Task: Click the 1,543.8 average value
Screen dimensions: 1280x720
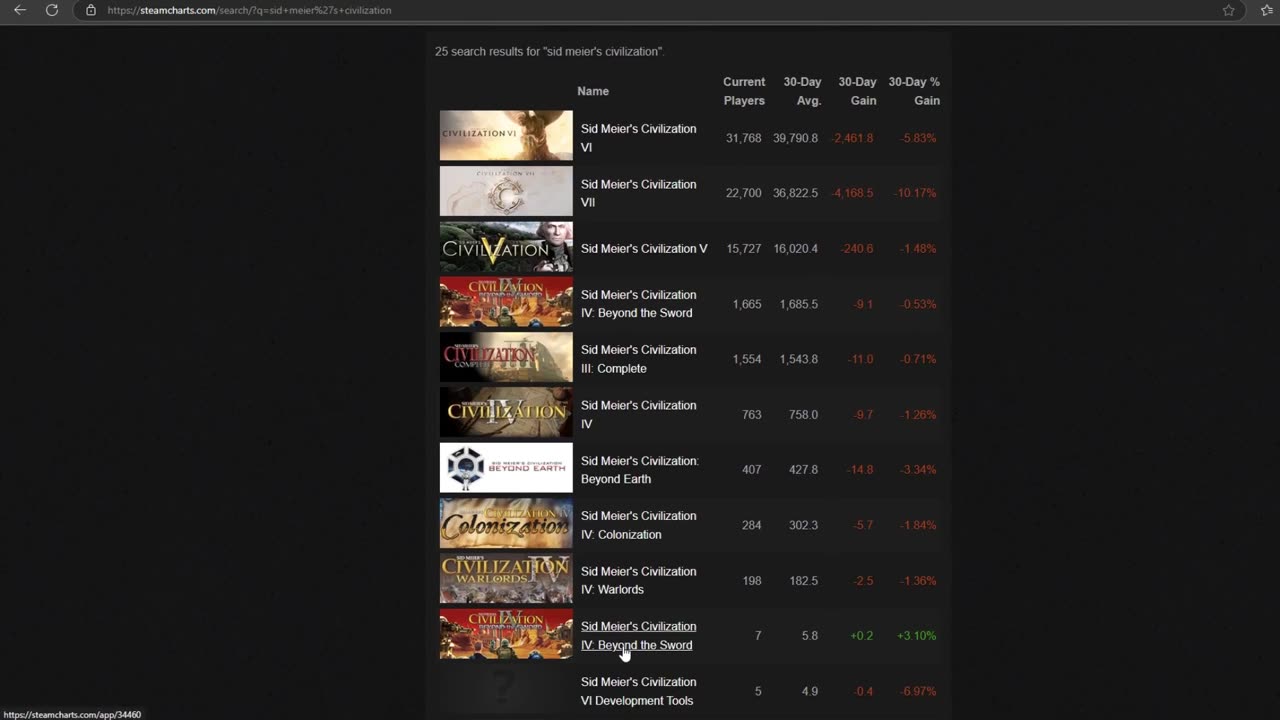Action: coord(799,359)
